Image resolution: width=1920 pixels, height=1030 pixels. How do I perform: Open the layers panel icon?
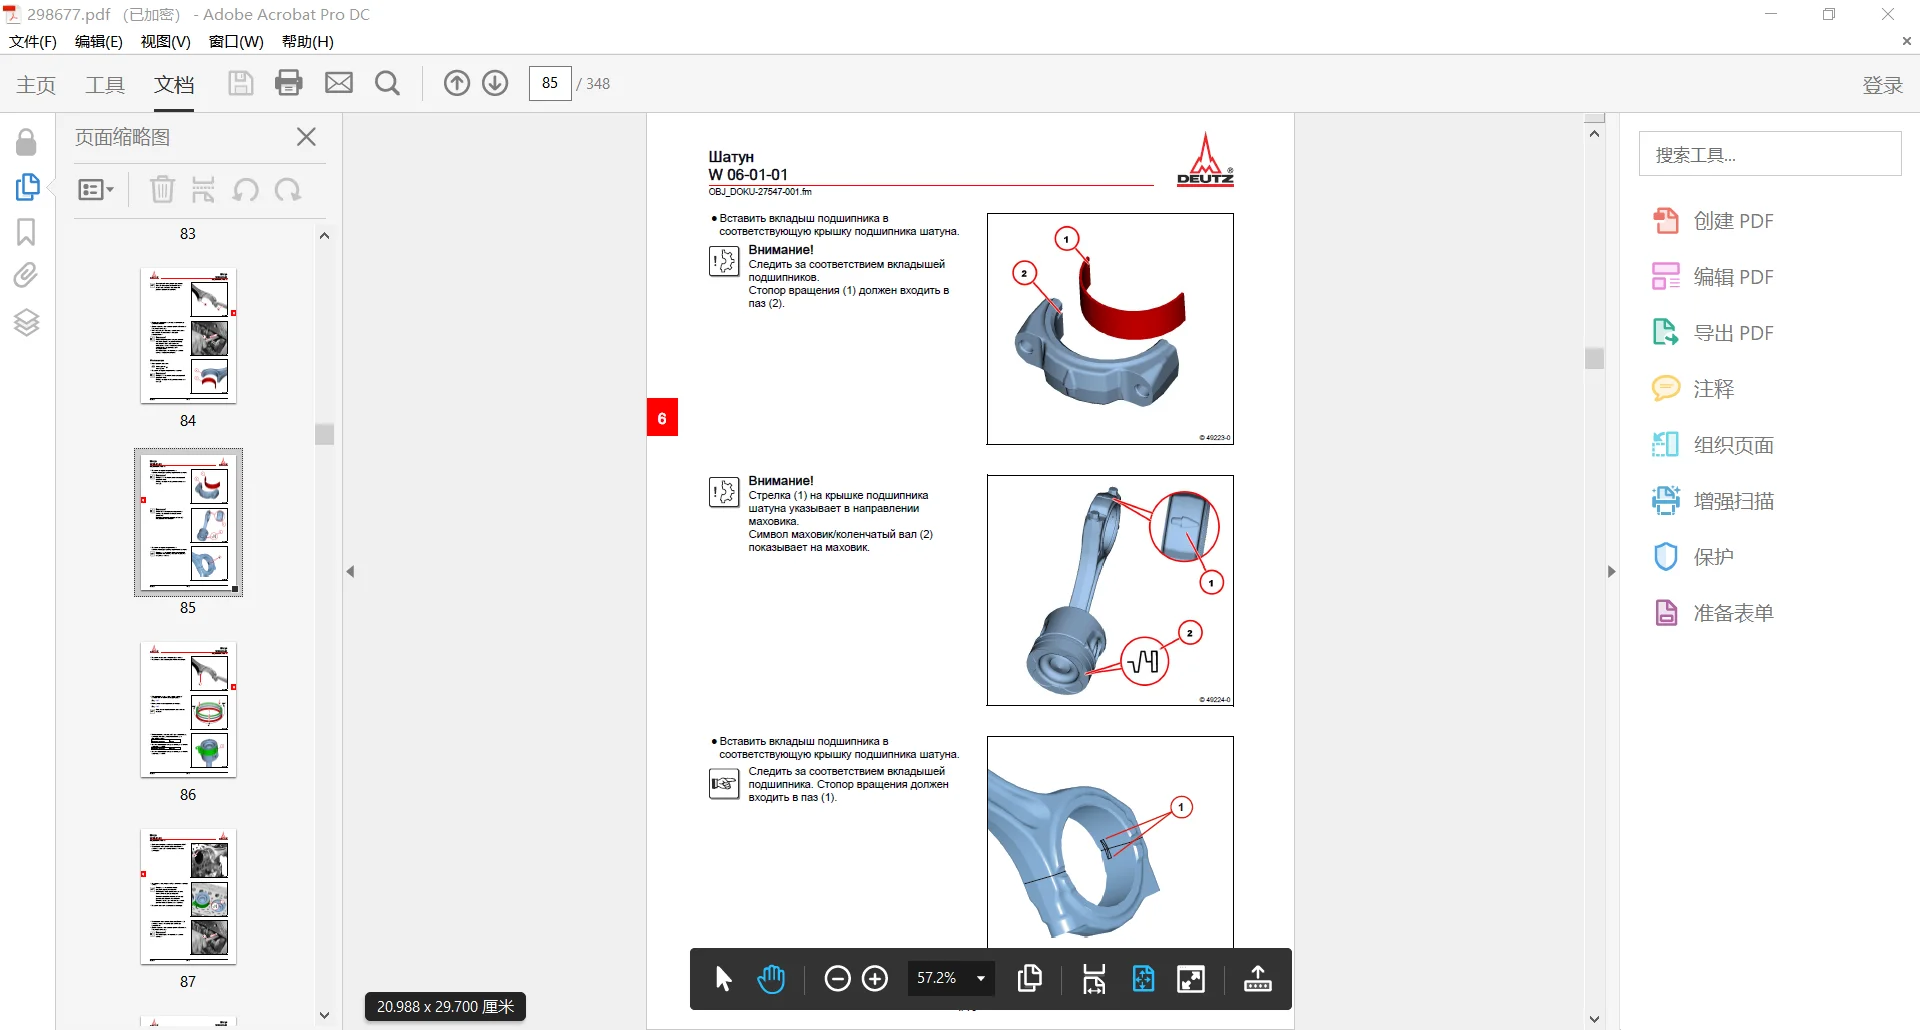pyautogui.click(x=27, y=322)
